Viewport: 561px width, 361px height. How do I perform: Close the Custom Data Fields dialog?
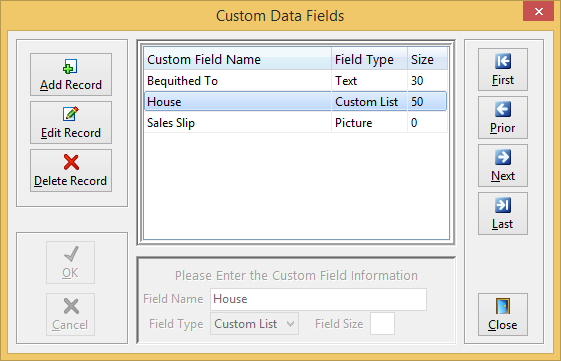(x=503, y=314)
